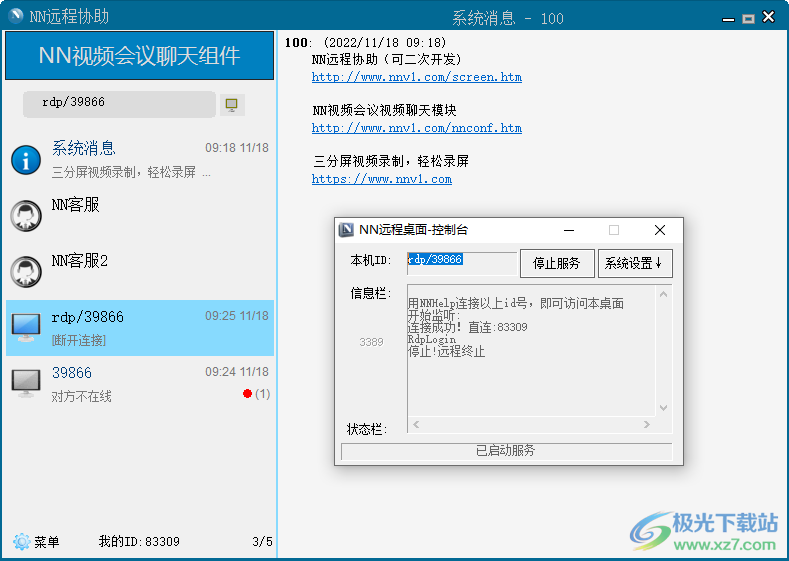Click the (1) unread count
This screenshot has height=561, width=789.
pyautogui.click(x=262, y=393)
